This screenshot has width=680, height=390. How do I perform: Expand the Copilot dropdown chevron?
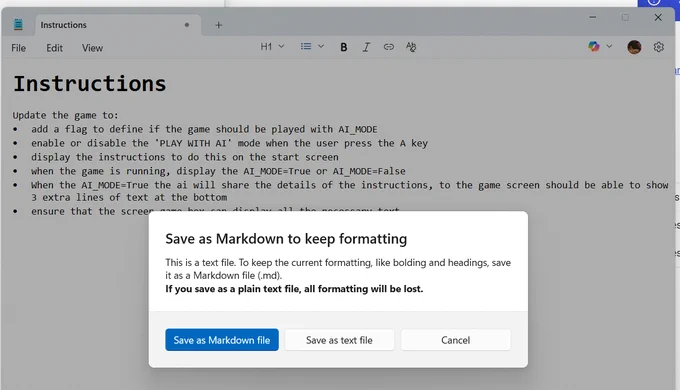609,46
